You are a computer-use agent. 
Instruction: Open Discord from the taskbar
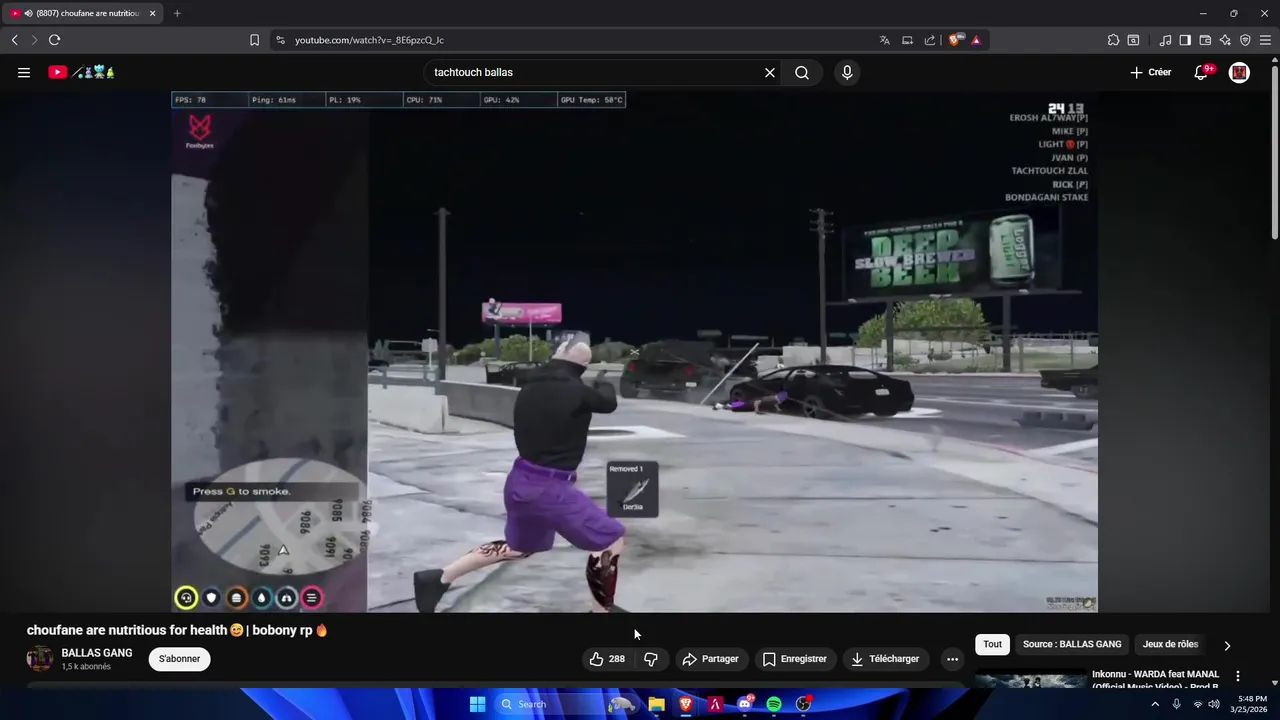(745, 704)
